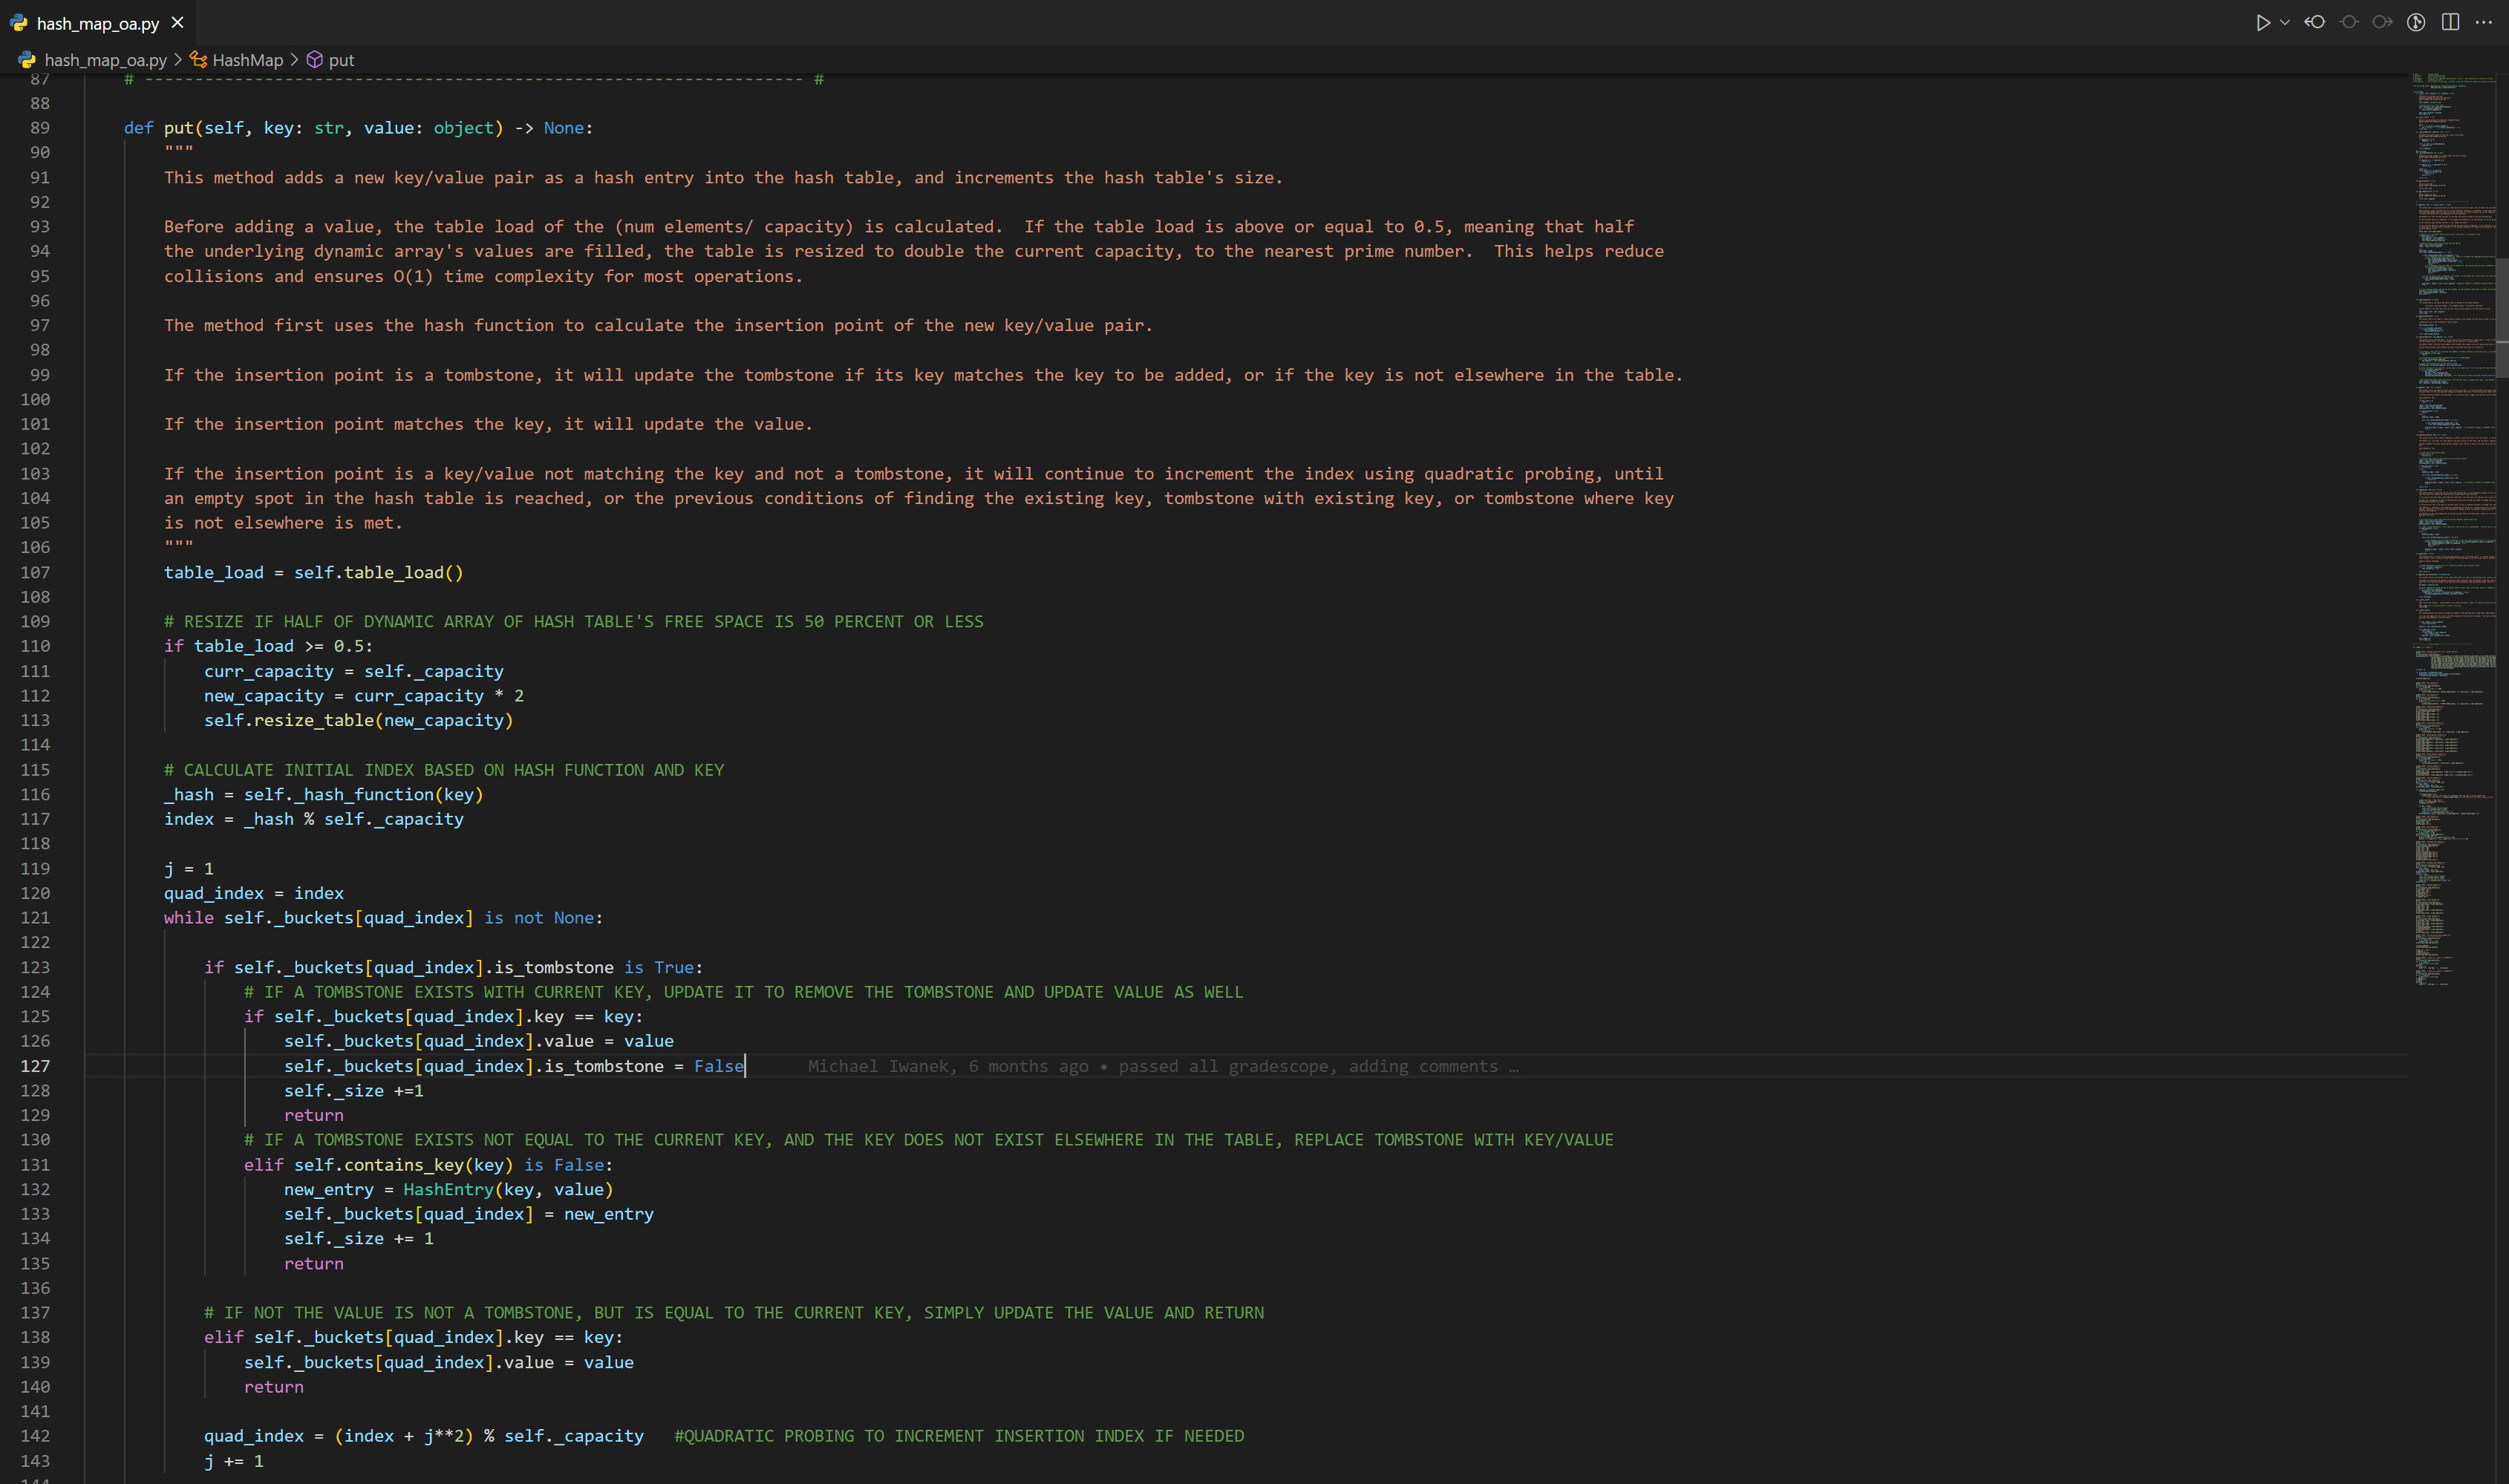This screenshot has height=1484, width=2509.
Task: Click line number 110
Action: 35,646
